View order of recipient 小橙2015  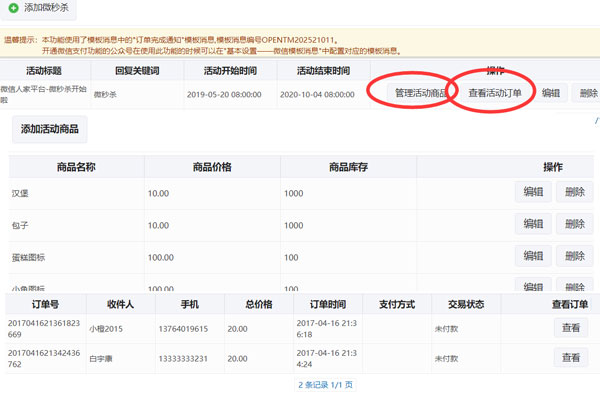pyautogui.click(x=571, y=328)
